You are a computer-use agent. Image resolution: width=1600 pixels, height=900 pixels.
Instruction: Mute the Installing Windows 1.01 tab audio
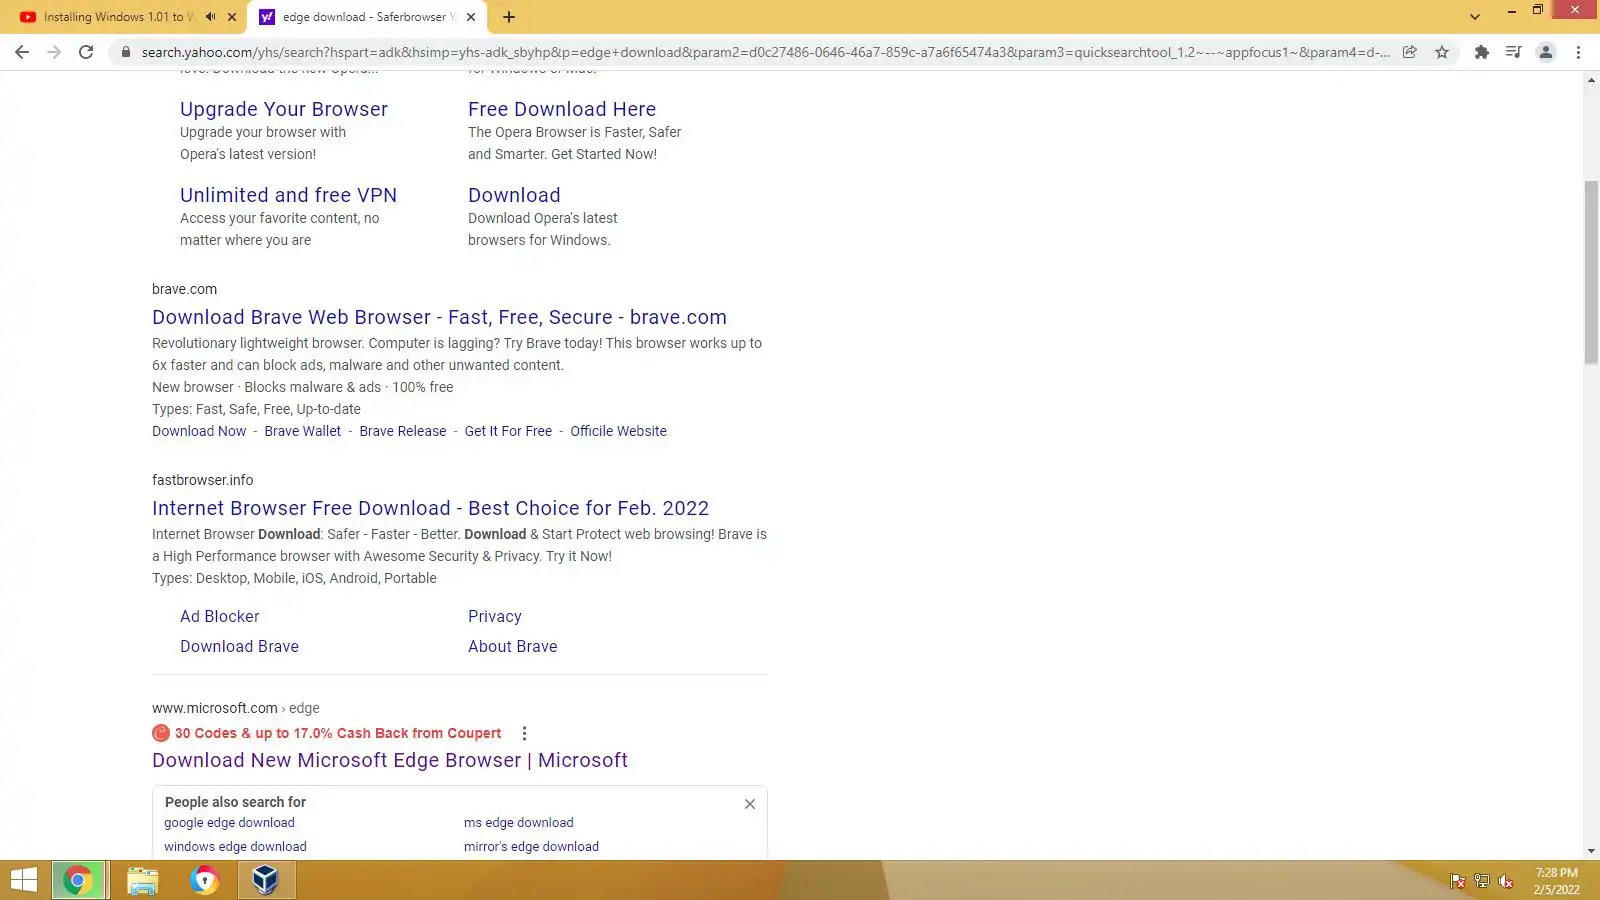click(210, 17)
